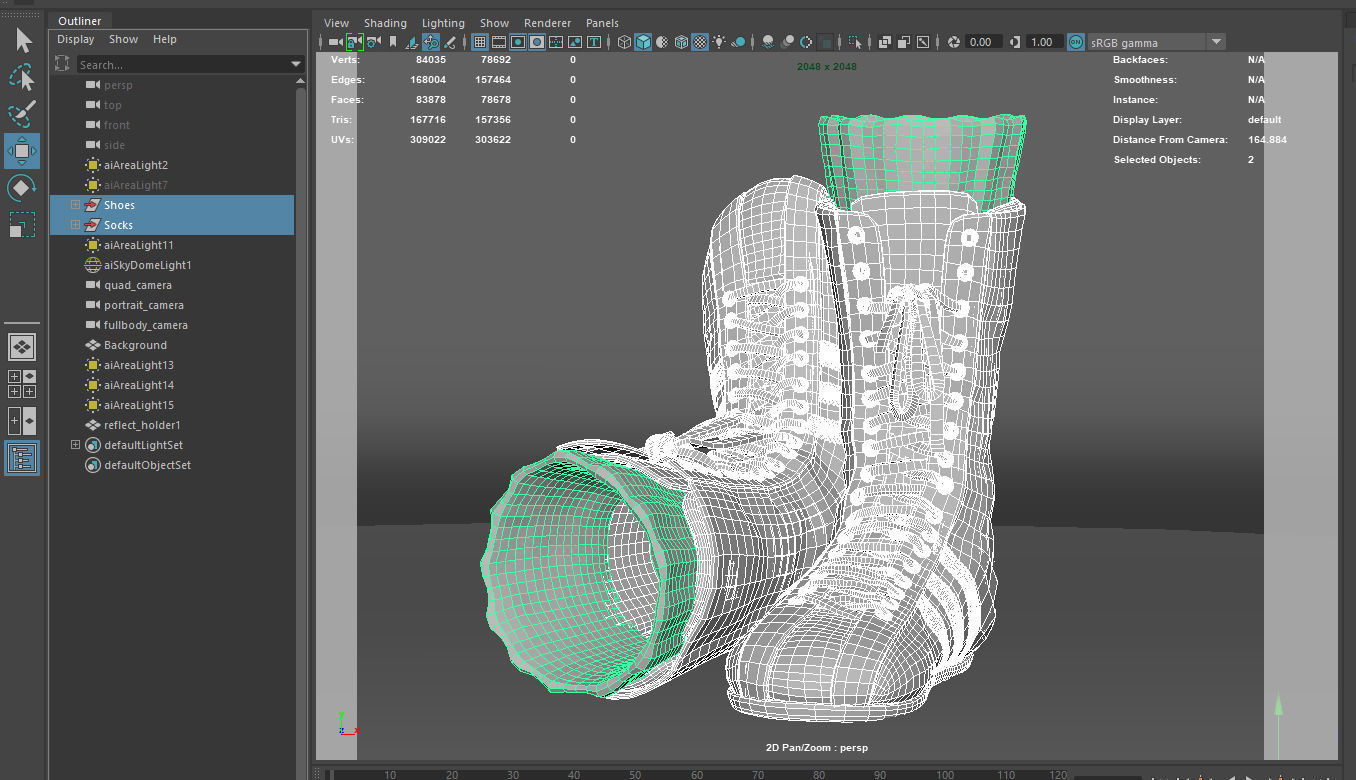Screen dimensions: 1356x780
Task: Open the Renderer menu
Action: 548,23
